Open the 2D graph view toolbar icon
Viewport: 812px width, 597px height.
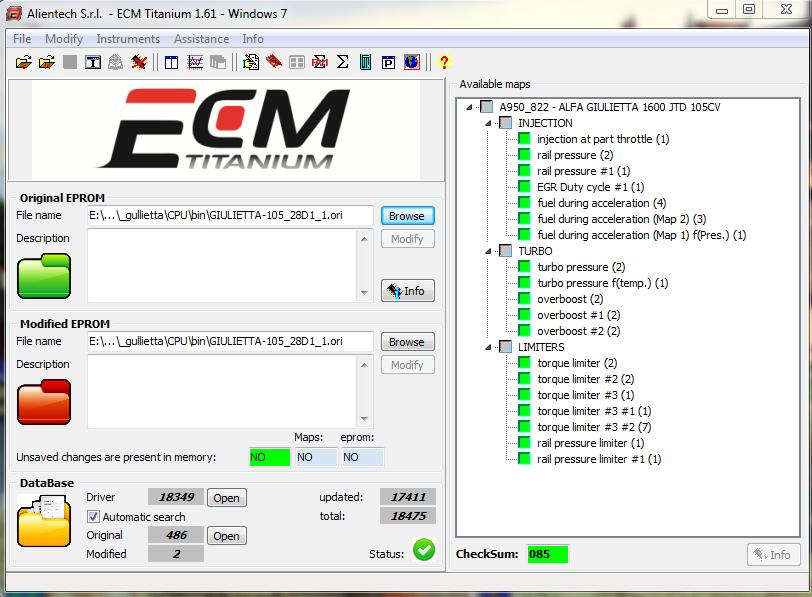[x=195, y=63]
